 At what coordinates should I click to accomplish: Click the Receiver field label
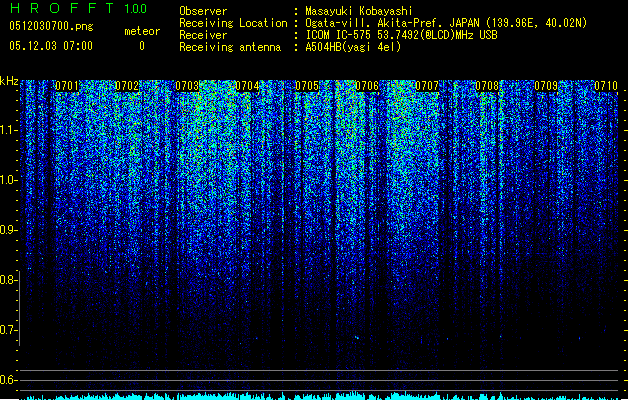[x=203, y=35]
